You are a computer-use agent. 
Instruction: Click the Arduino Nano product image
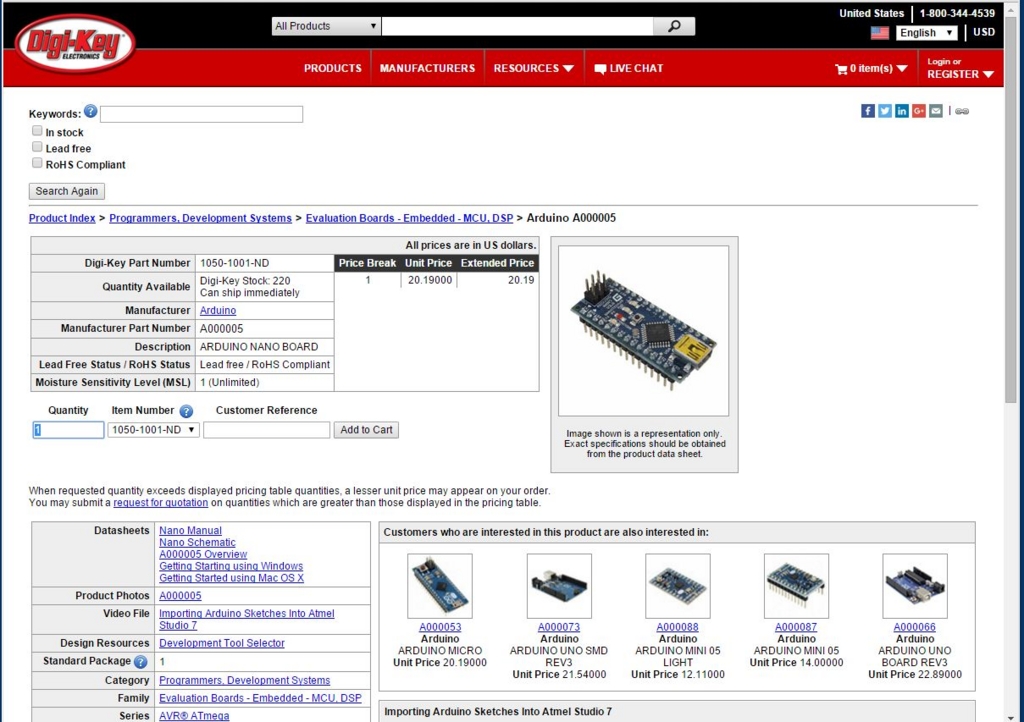click(643, 331)
